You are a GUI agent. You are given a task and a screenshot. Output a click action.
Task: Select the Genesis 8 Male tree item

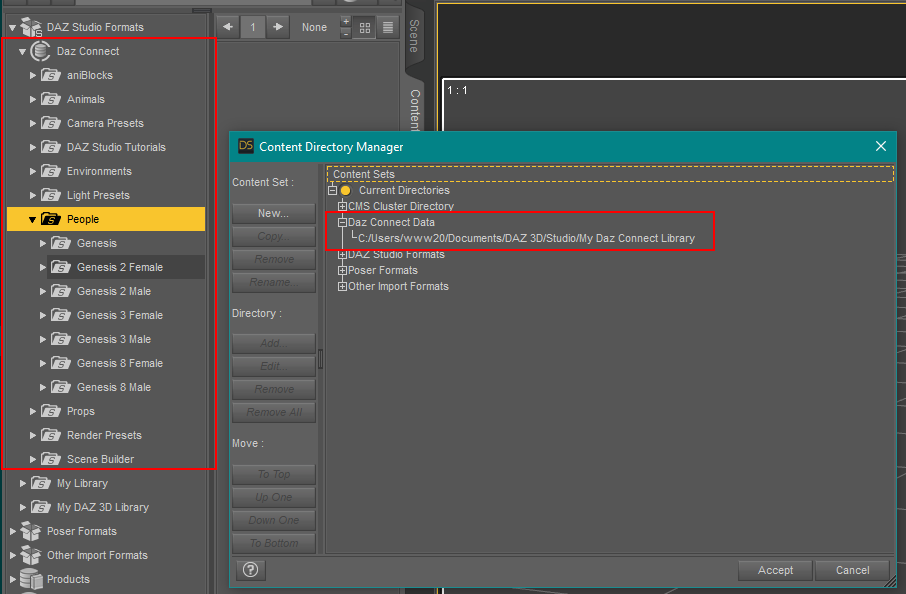coord(114,387)
